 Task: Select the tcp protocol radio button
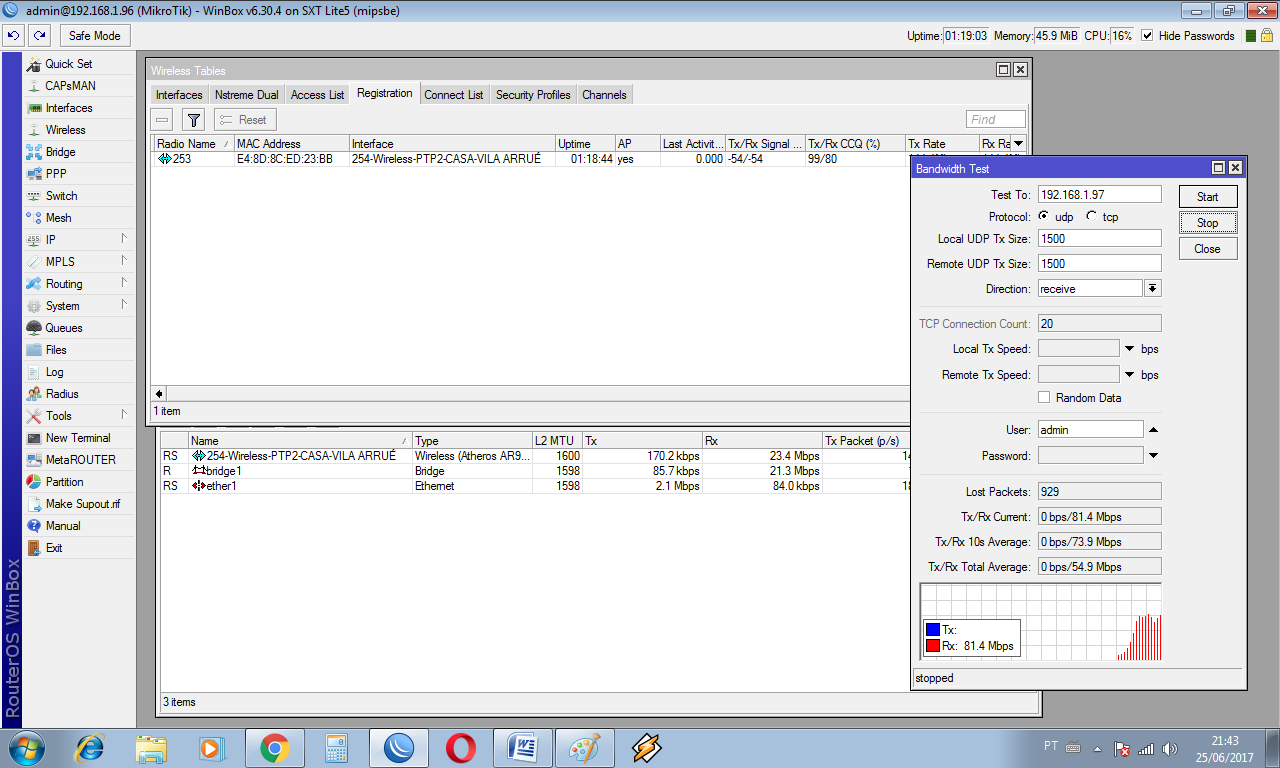pos(1092,216)
